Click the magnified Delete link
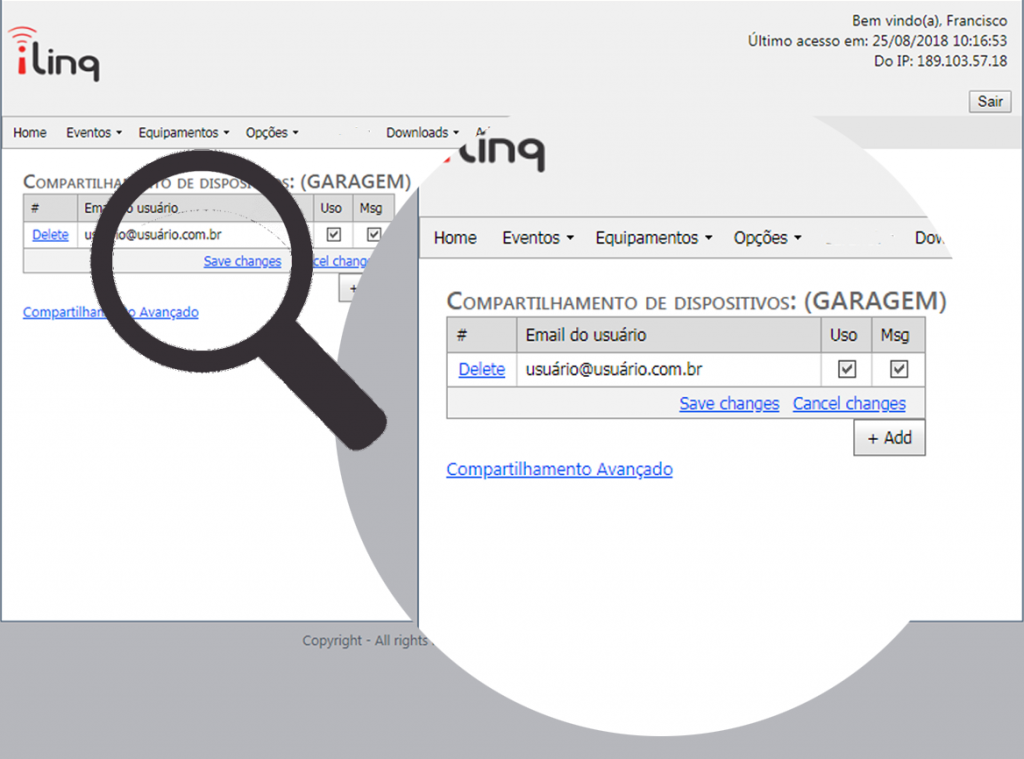1024x759 pixels. (481, 370)
